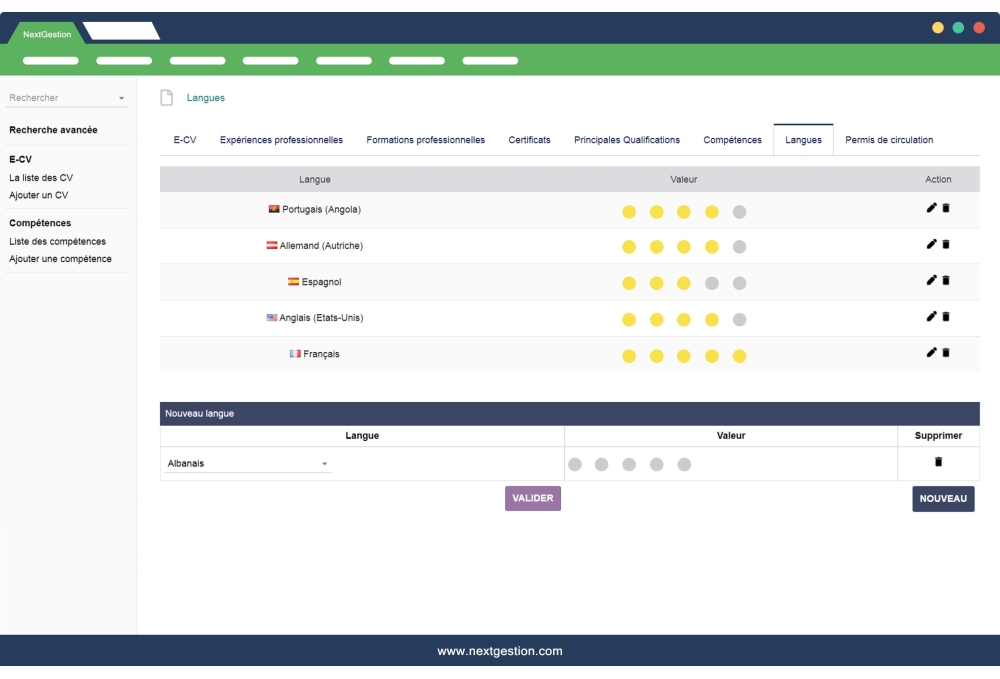Fill the fifth rating dot for Portugais (Angola)
The image size is (1000, 679).
738,211
